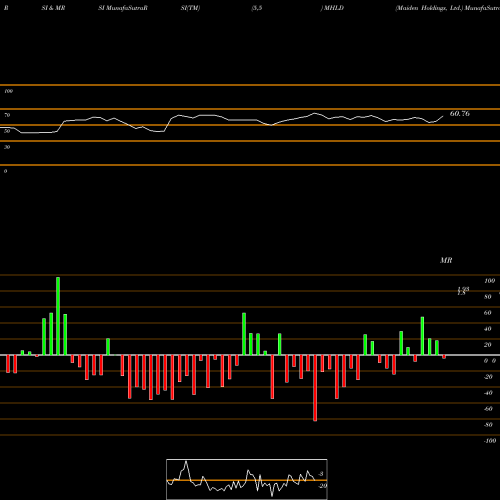This screenshot has width=500, height=500.
Task: Click the RSI axis label 100 on left
Action: click(8, 91)
